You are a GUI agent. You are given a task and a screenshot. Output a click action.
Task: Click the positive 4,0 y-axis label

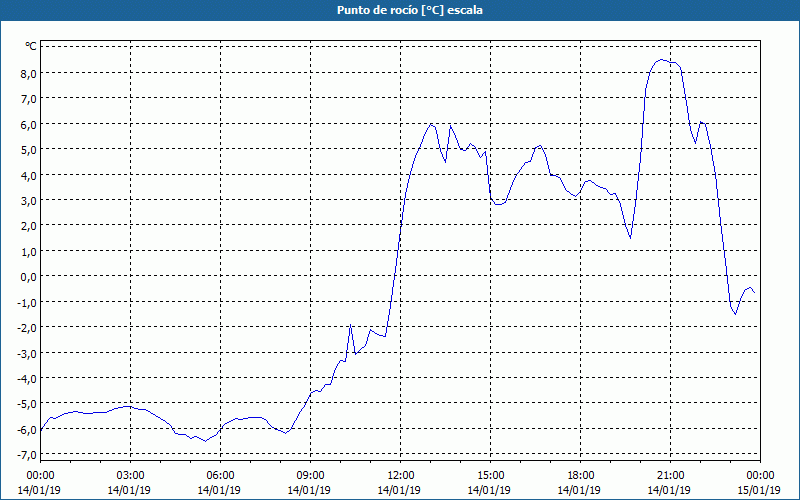point(29,176)
